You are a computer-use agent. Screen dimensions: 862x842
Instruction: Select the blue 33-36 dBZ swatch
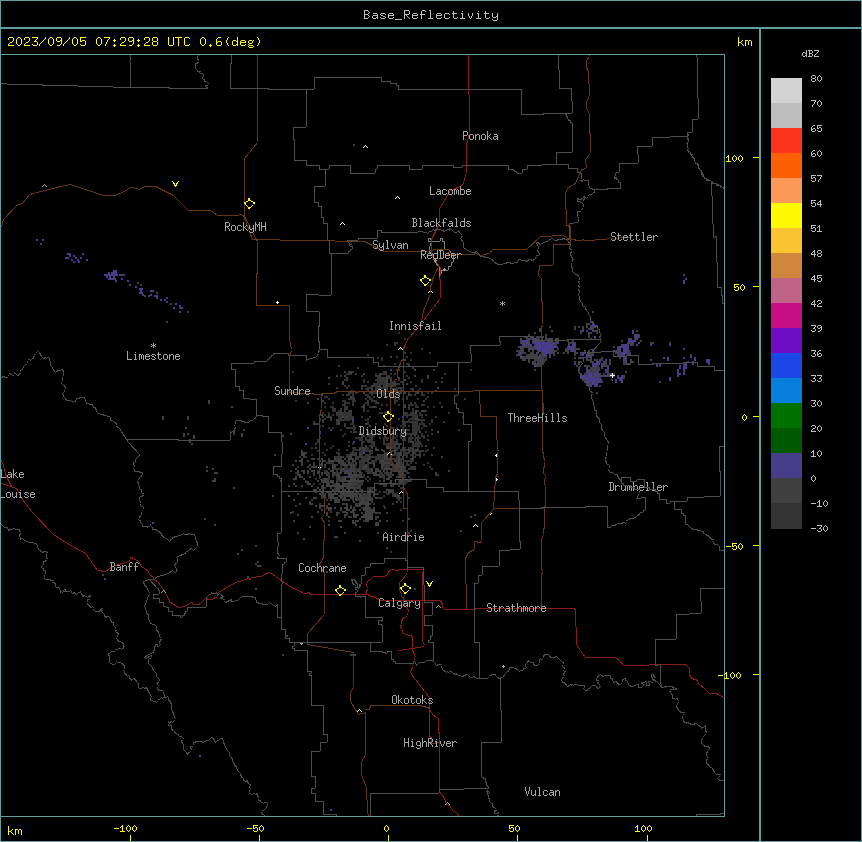[x=786, y=365]
